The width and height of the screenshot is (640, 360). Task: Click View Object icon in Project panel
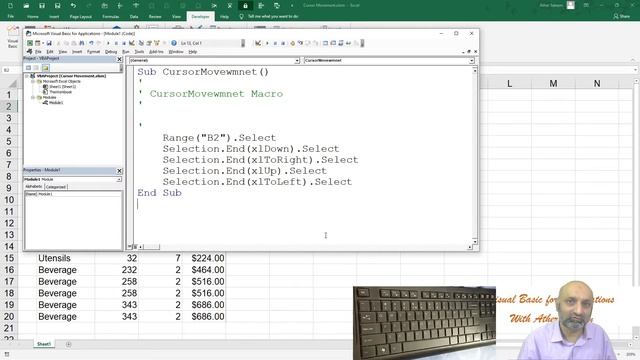[x=36, y=68]
